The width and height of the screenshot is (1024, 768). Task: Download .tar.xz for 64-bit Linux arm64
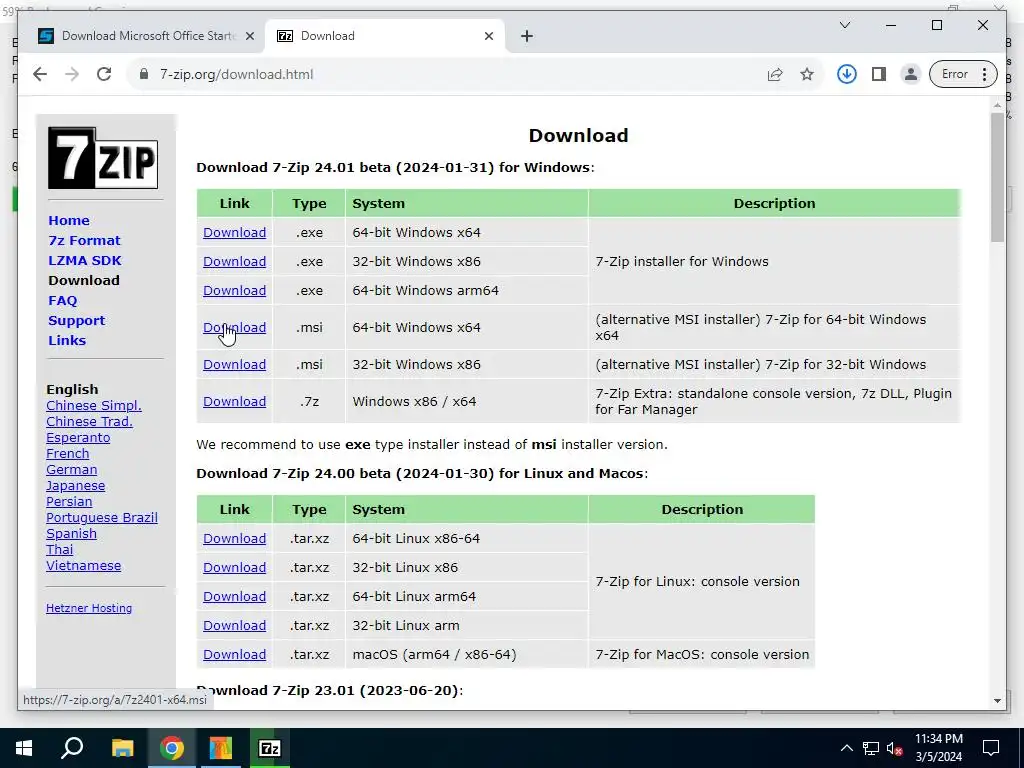click(x=234, y=597)
